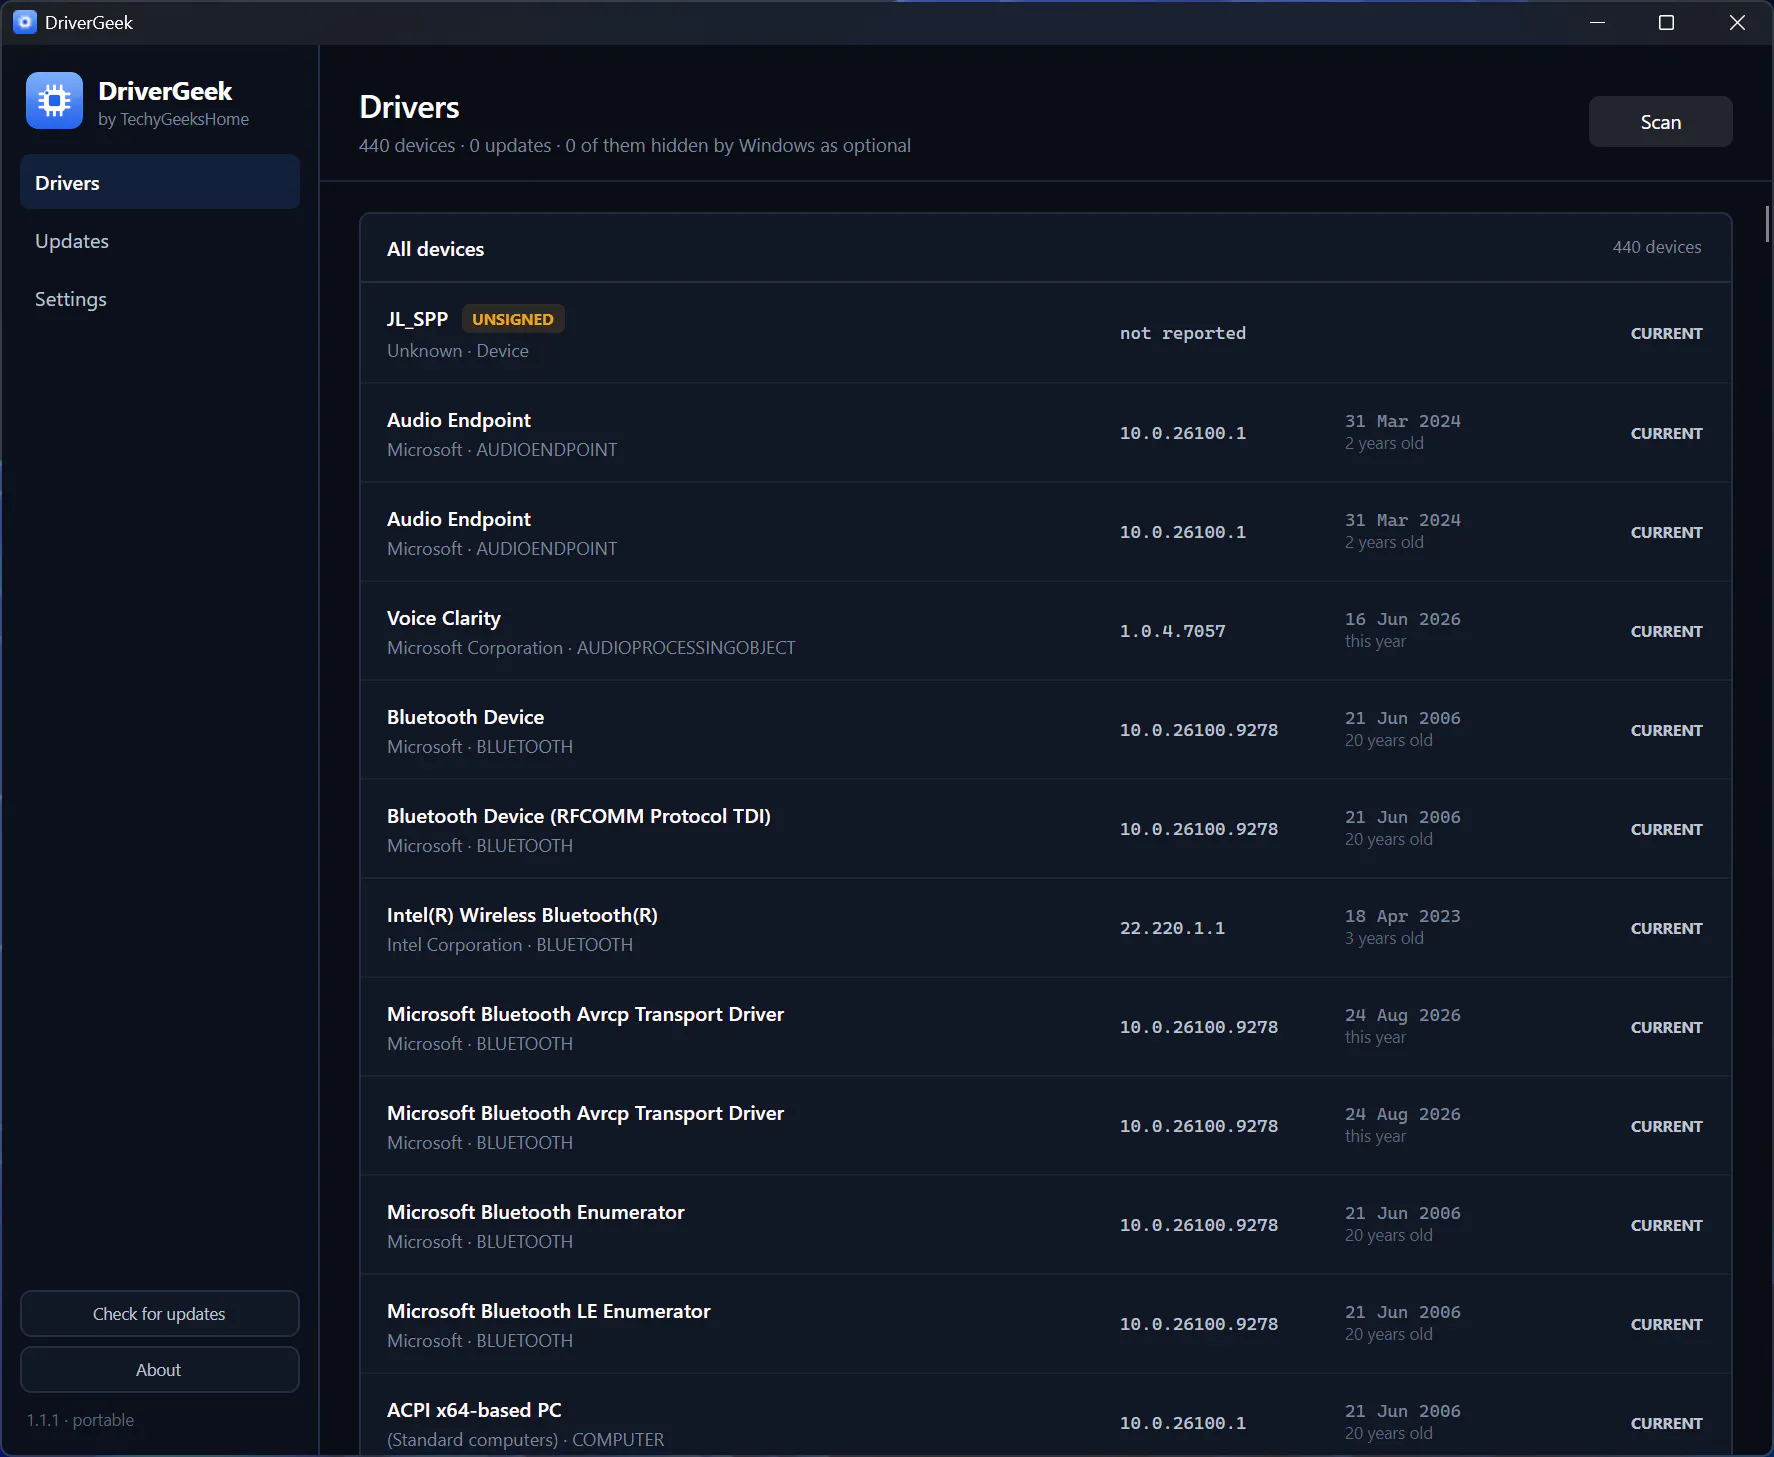The image size is (1774, 1457).
Task: Select the Voice Clarity driver row
Action: coord(1045,632)
